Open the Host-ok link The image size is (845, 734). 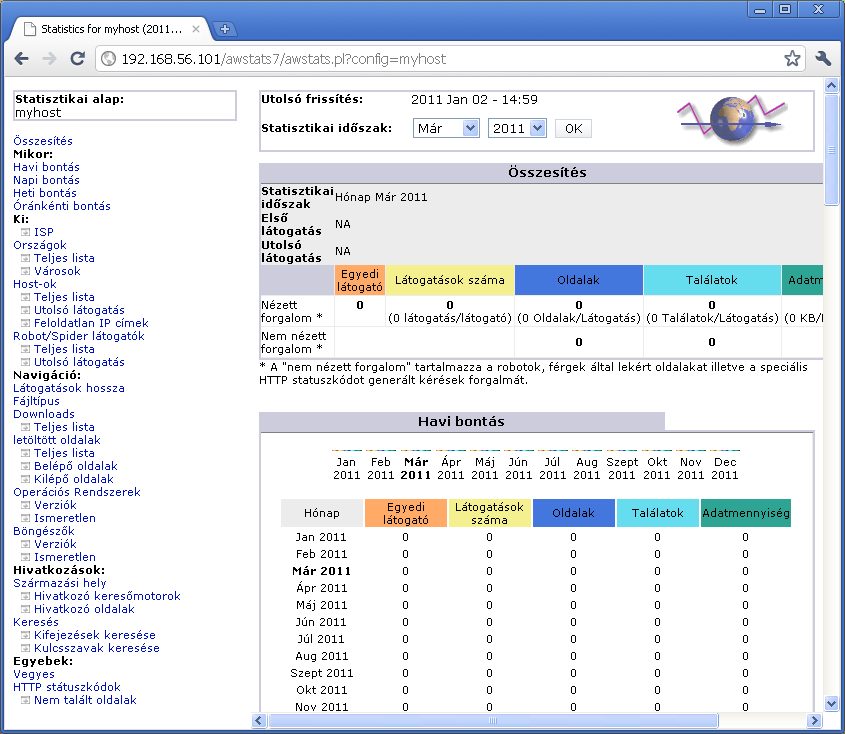tap(34, 284)
